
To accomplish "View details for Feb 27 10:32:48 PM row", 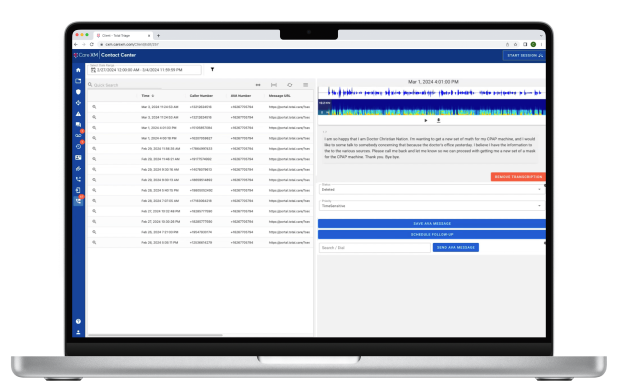I will (x=94, y=211).
